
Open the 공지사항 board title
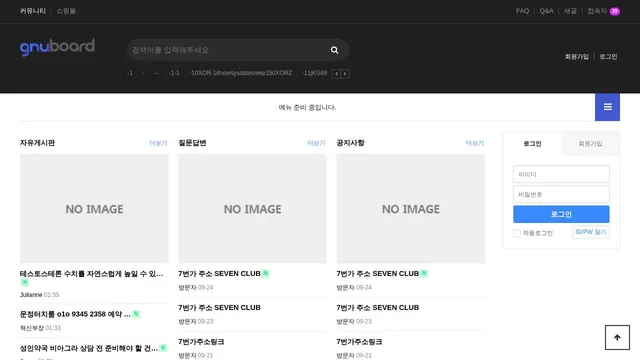pyautogui.click(x=350, y=143)
